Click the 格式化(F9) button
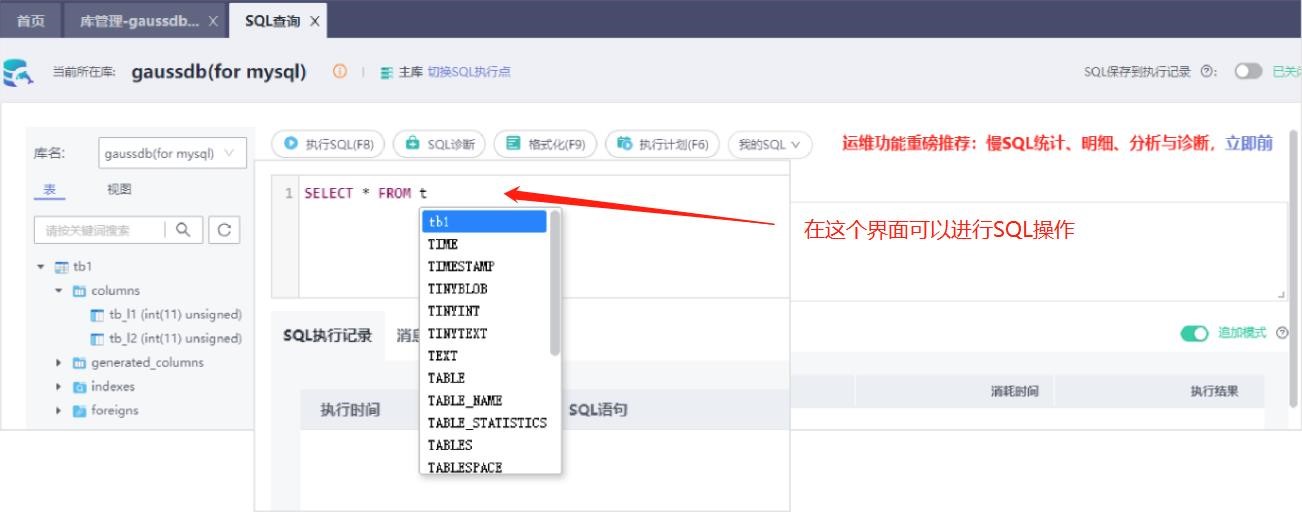Image resolution: width=1302 pixels, height=512 pixels. click(546, 144)
